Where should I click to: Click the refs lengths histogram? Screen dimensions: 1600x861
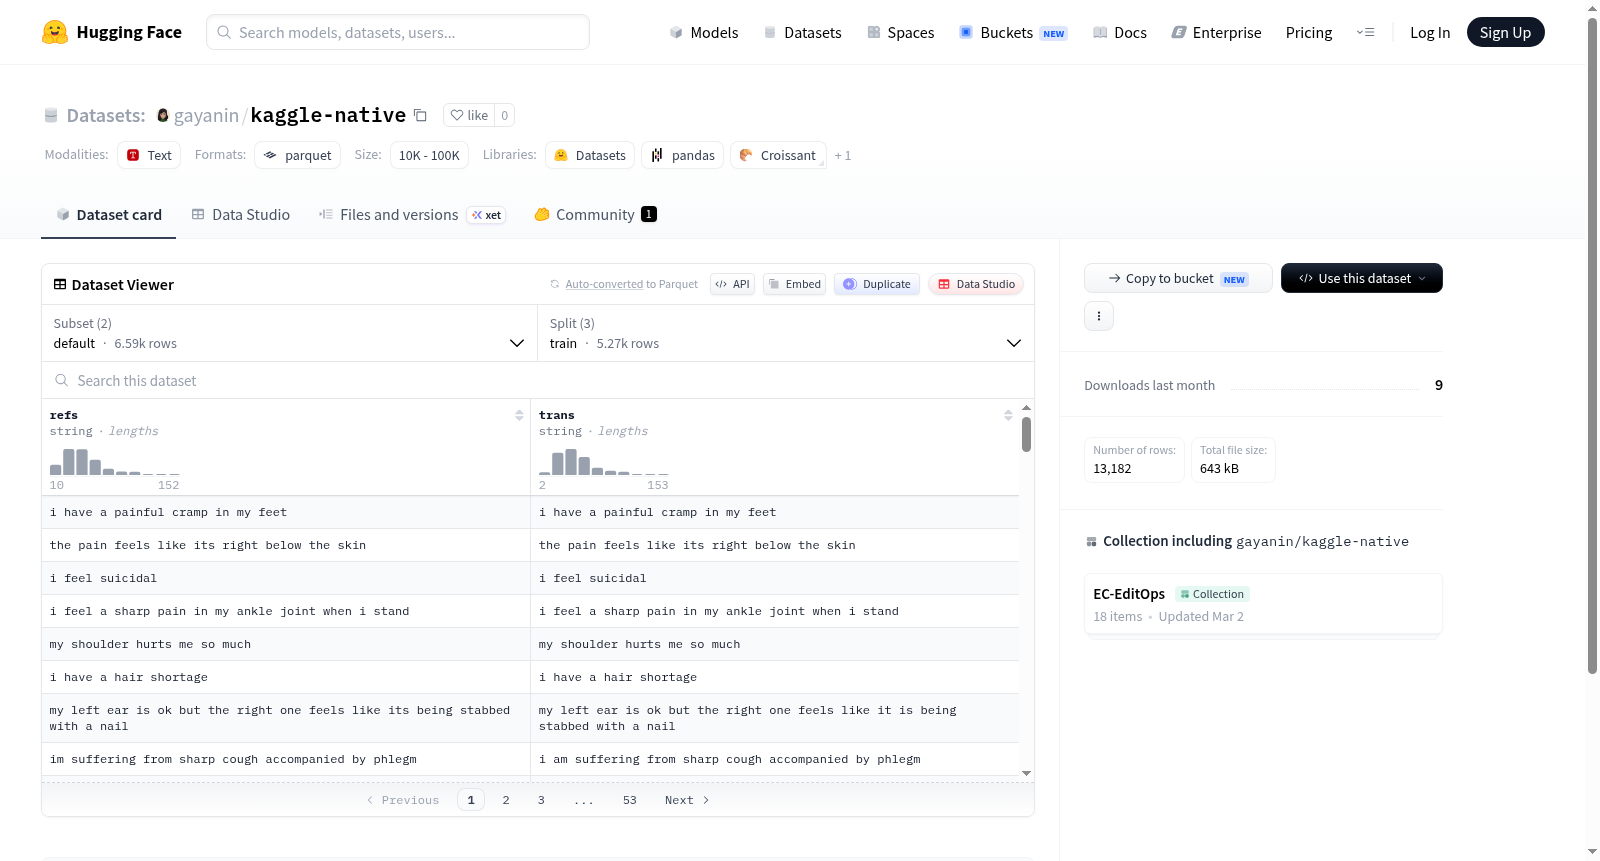pyautogui.click(x=115, y=462)
